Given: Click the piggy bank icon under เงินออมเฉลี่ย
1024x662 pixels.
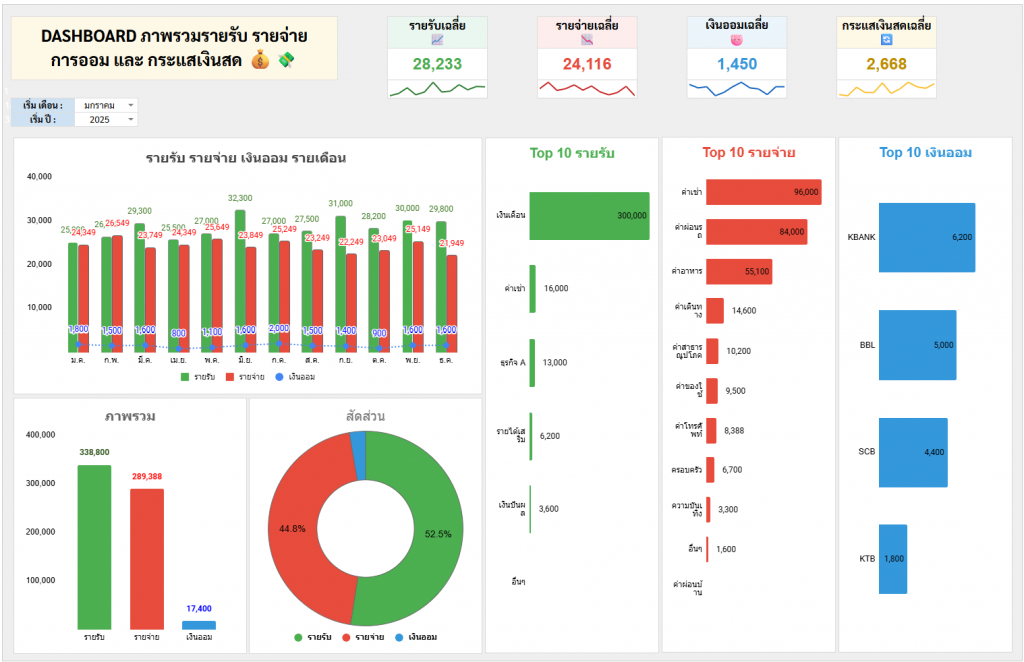Looking at the screenshot, I should point(737,40).
